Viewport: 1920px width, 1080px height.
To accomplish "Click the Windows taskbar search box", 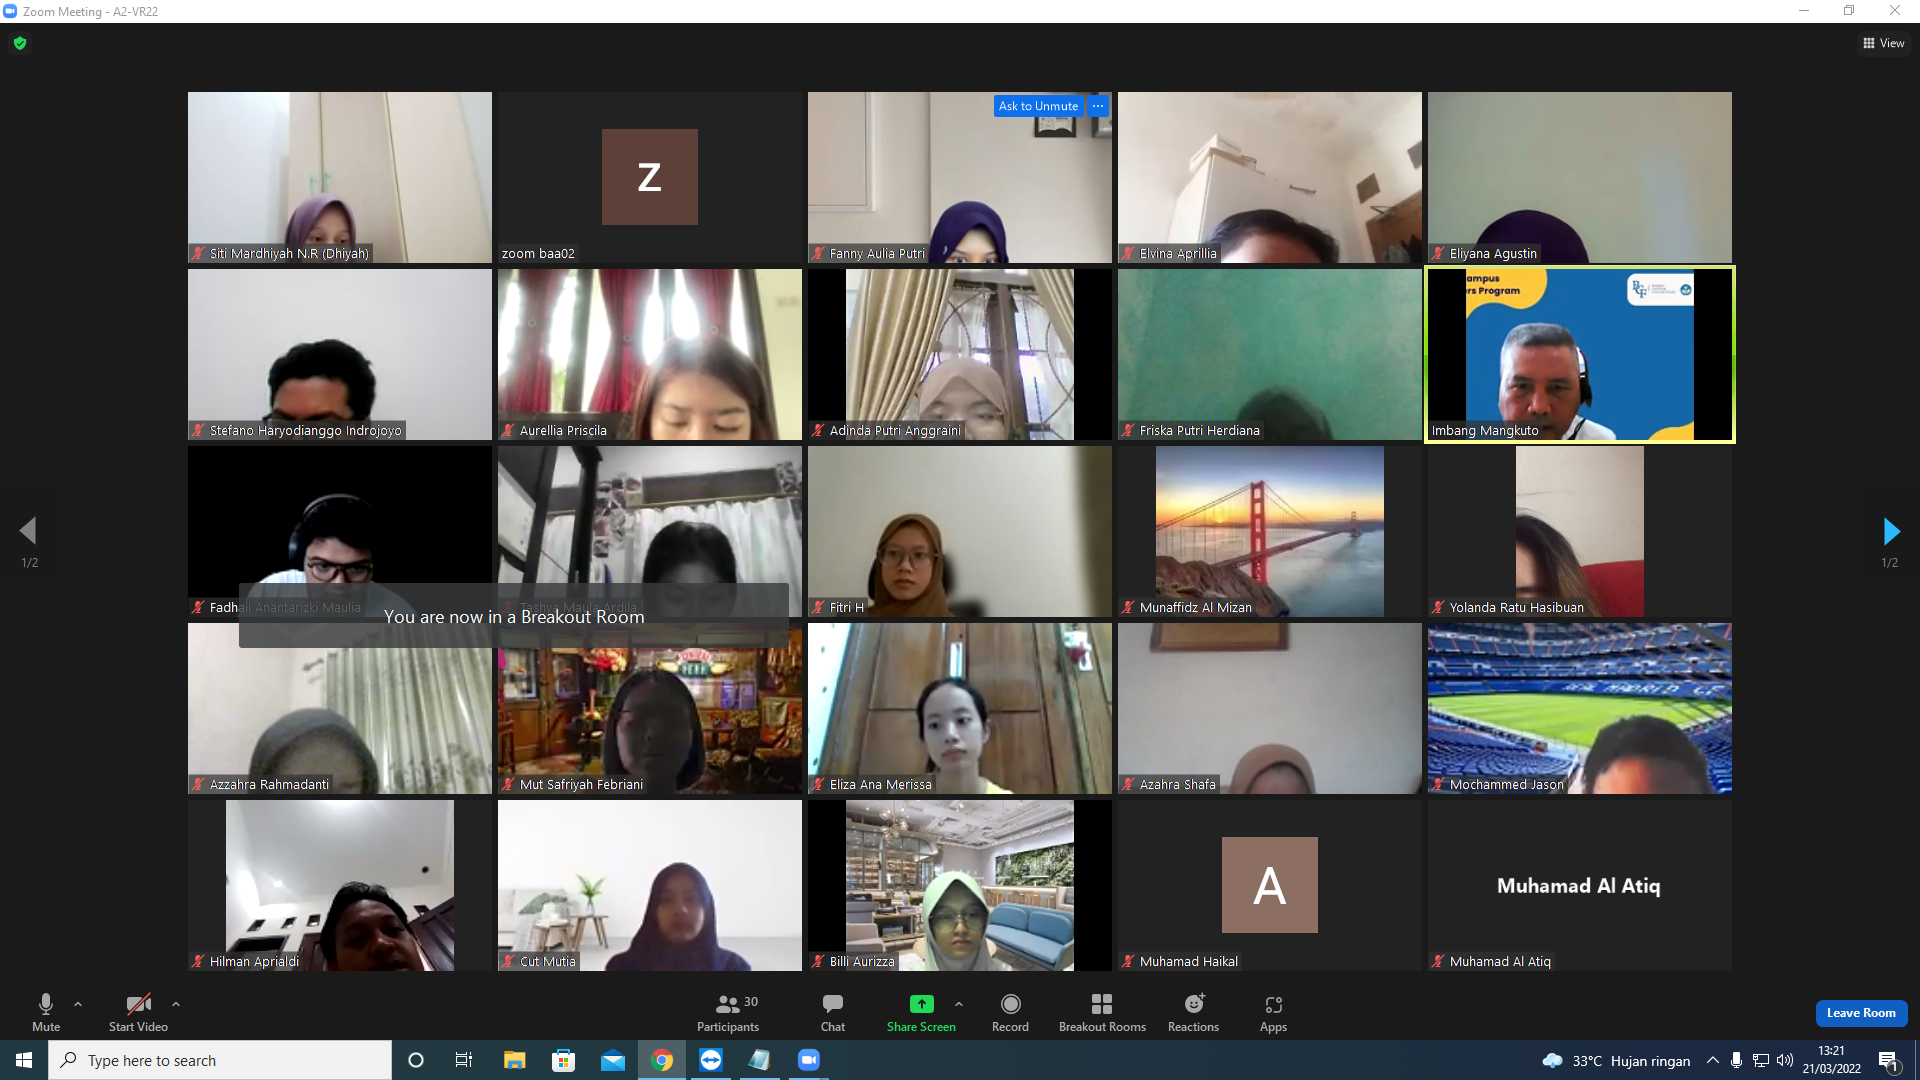I will (x=220, y=1060).
